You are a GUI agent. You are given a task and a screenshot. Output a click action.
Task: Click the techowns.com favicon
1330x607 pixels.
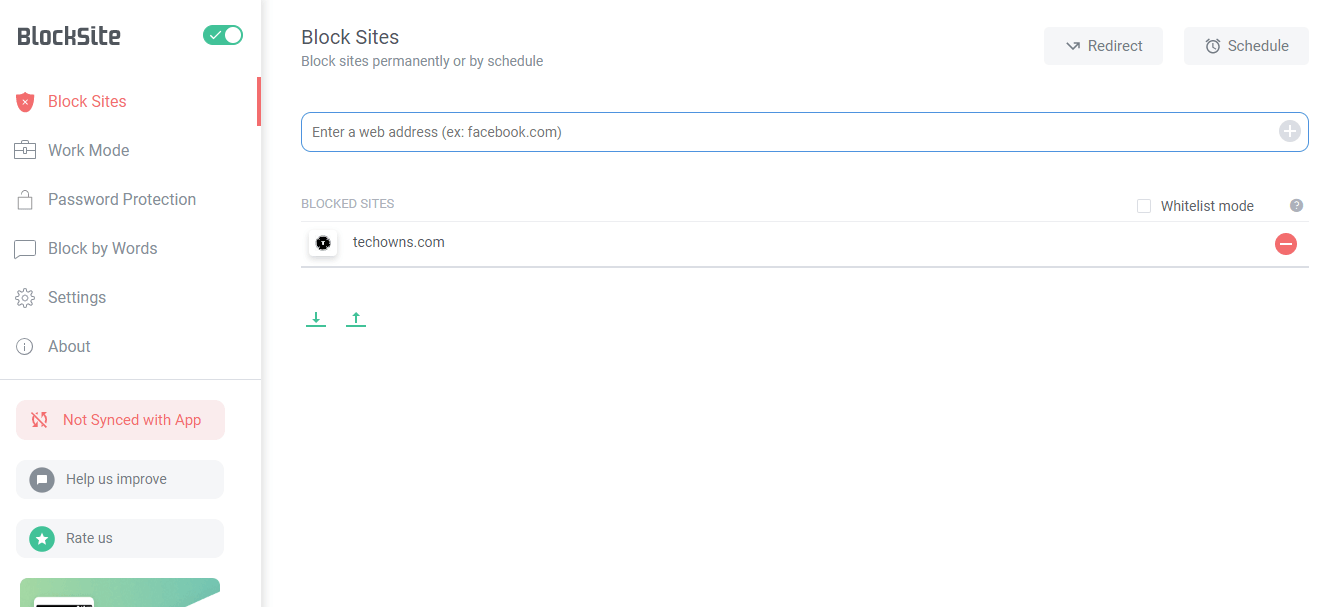click(x=323, y=243)
